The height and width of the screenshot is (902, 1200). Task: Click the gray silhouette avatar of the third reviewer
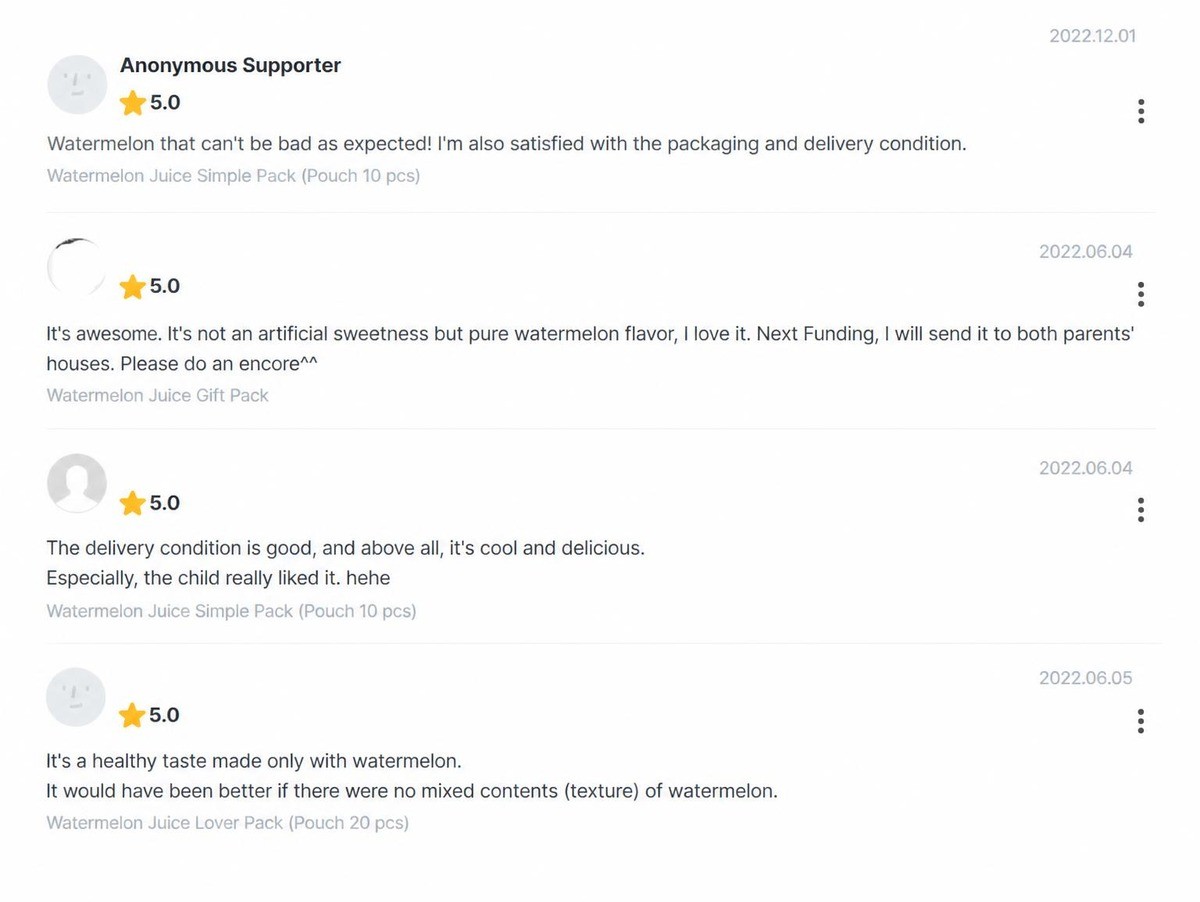(x=77, y=484)
